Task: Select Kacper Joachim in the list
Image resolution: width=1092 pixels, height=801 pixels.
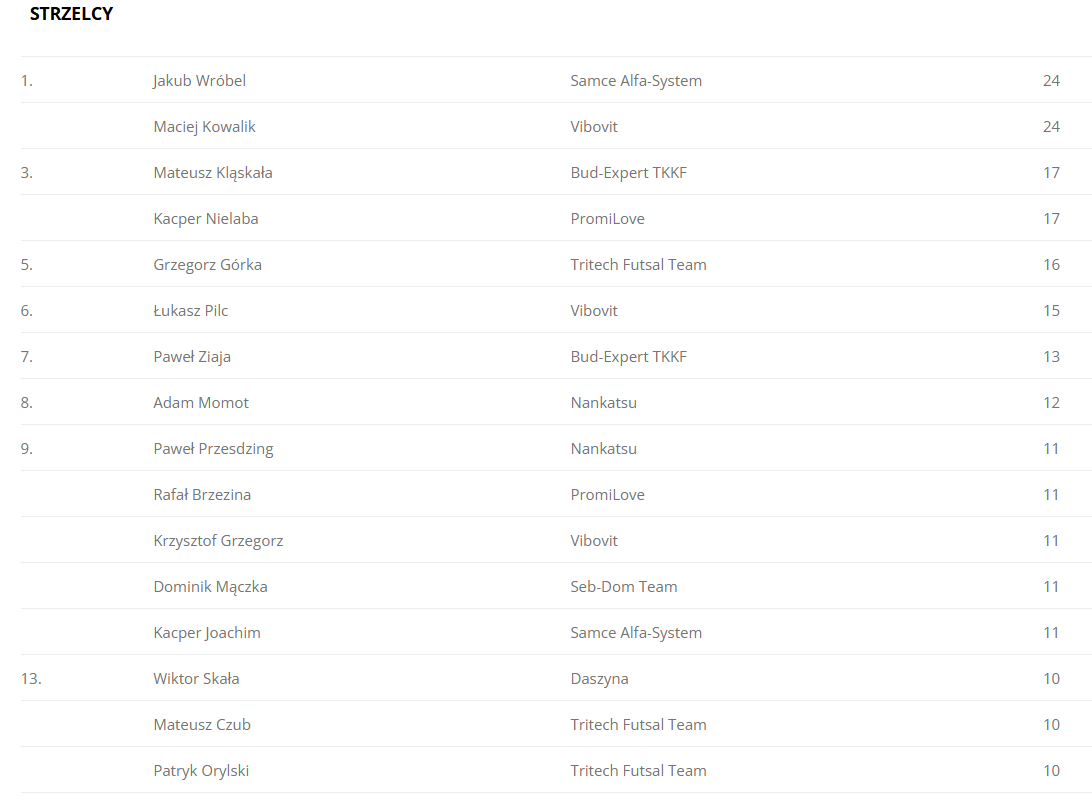Action: tap(206, 633)
